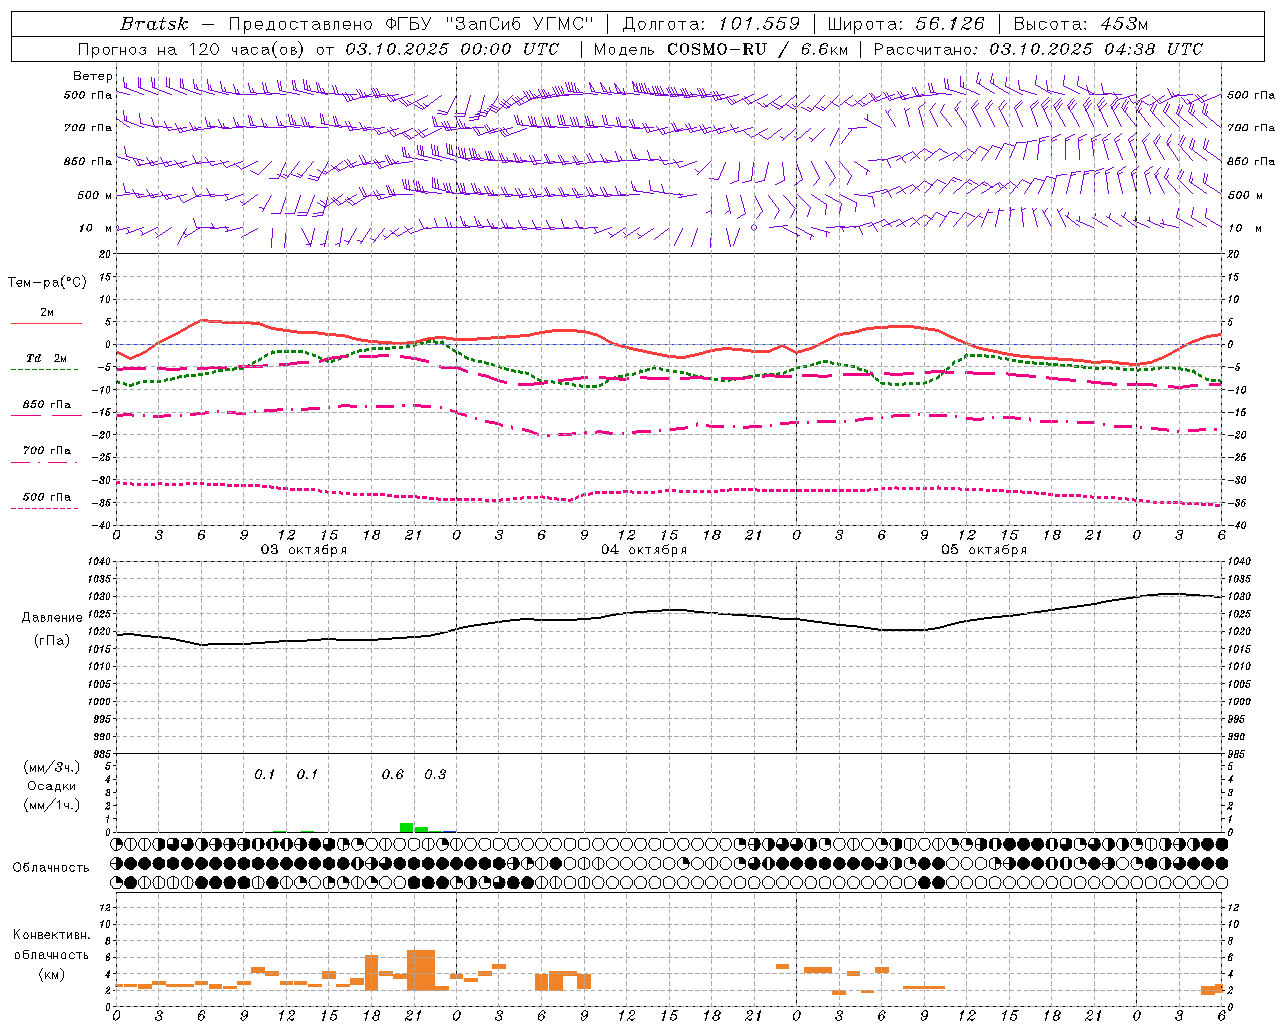Click the Bratsk station name in the header

click(x=153, y=24)
